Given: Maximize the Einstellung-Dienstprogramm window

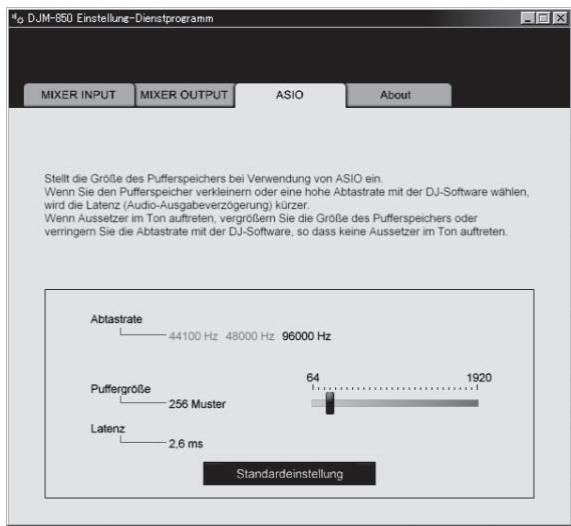Looking at the screenshot, I should [544, 18].
